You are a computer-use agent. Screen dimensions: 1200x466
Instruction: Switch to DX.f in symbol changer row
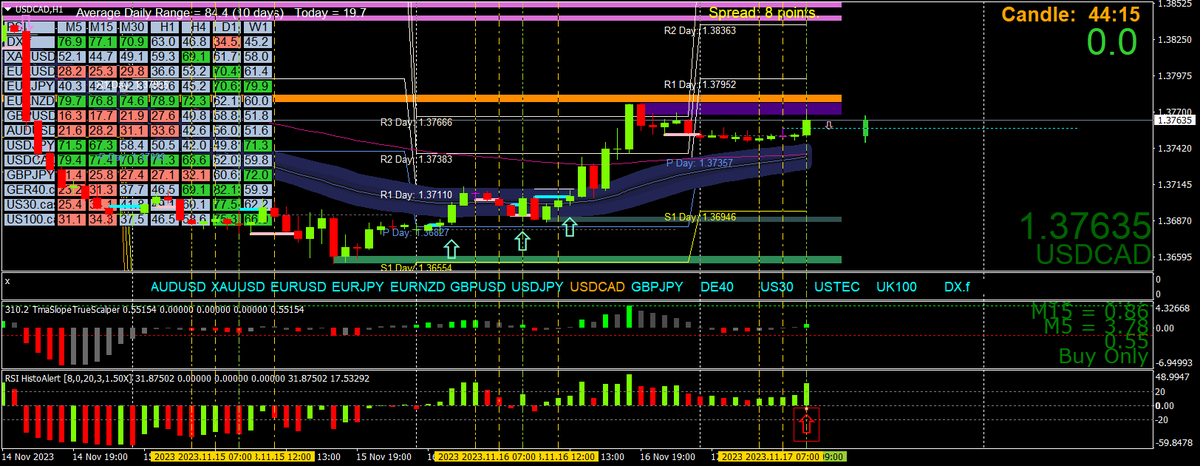click(957, 287)
